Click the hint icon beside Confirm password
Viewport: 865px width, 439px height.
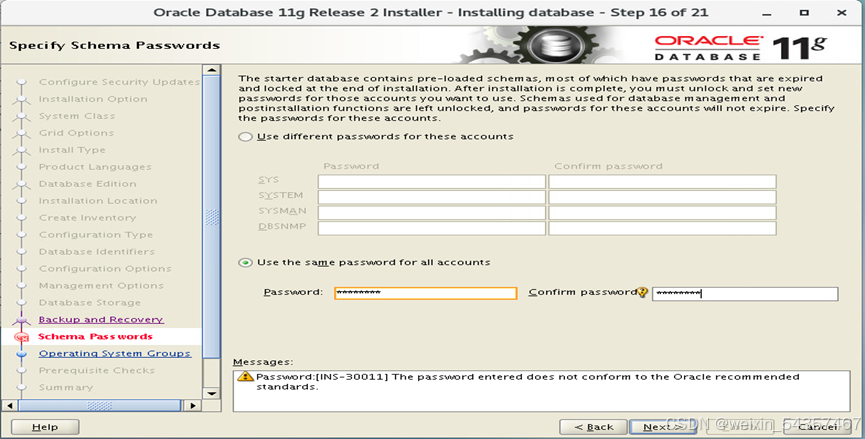pos(642,293)
